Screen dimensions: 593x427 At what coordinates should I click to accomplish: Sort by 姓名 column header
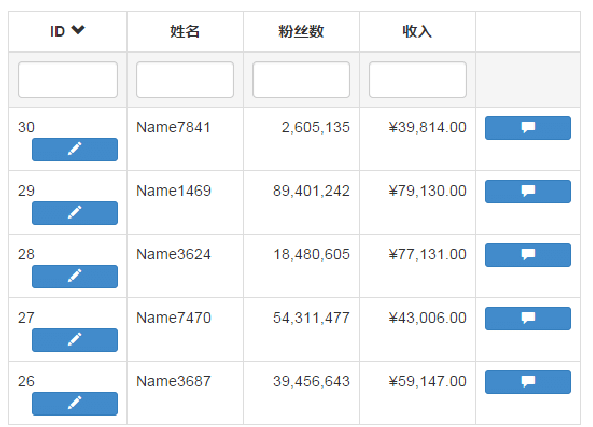click(x=185, y=31)
